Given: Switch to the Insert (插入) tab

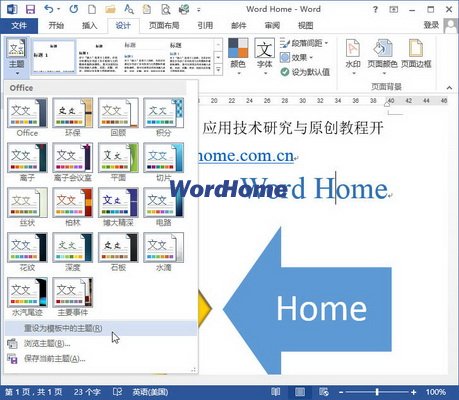Looking at the screenshot, I should (89, 26).
